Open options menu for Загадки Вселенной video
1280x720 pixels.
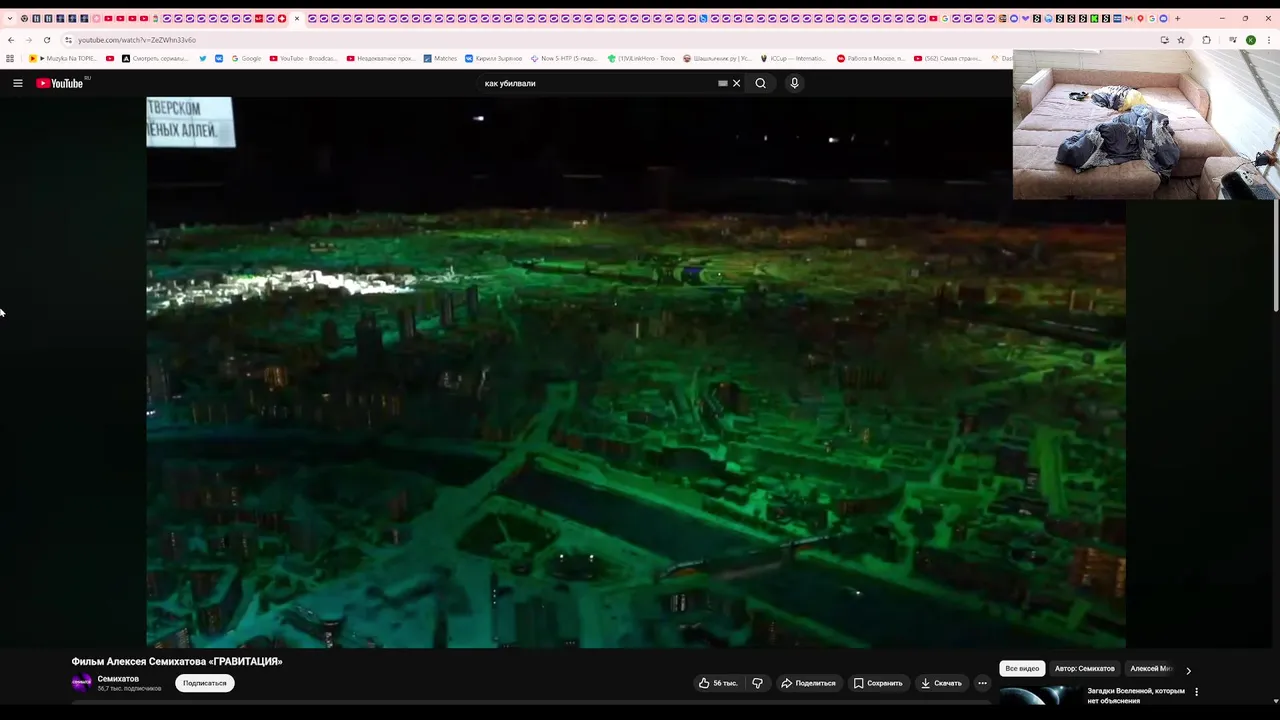click(1196, 691)
